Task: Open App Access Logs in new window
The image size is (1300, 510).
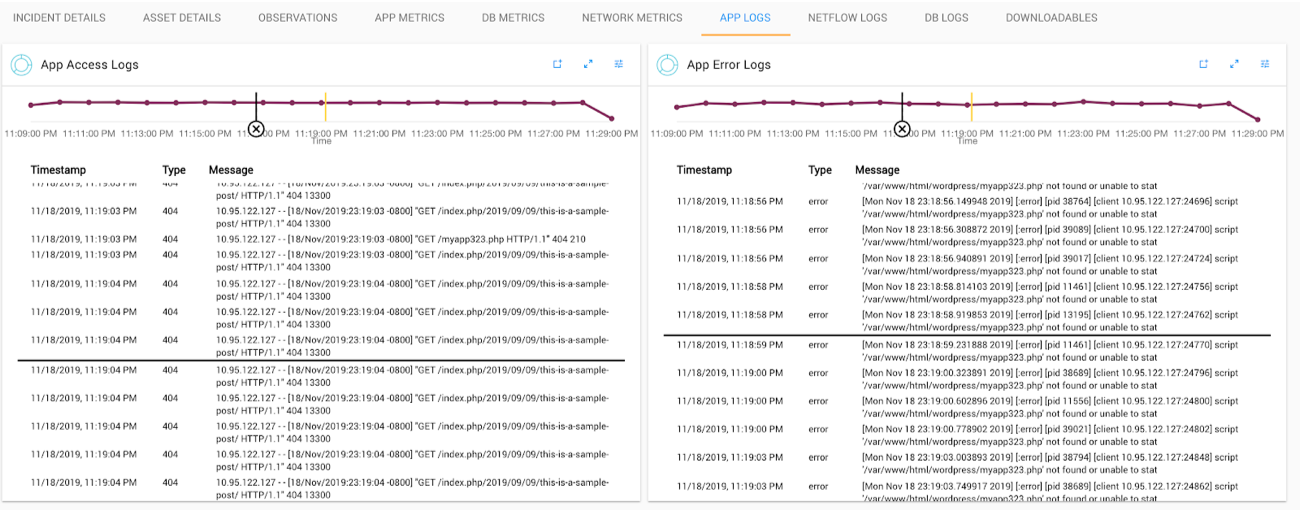Action: point(558,64)
